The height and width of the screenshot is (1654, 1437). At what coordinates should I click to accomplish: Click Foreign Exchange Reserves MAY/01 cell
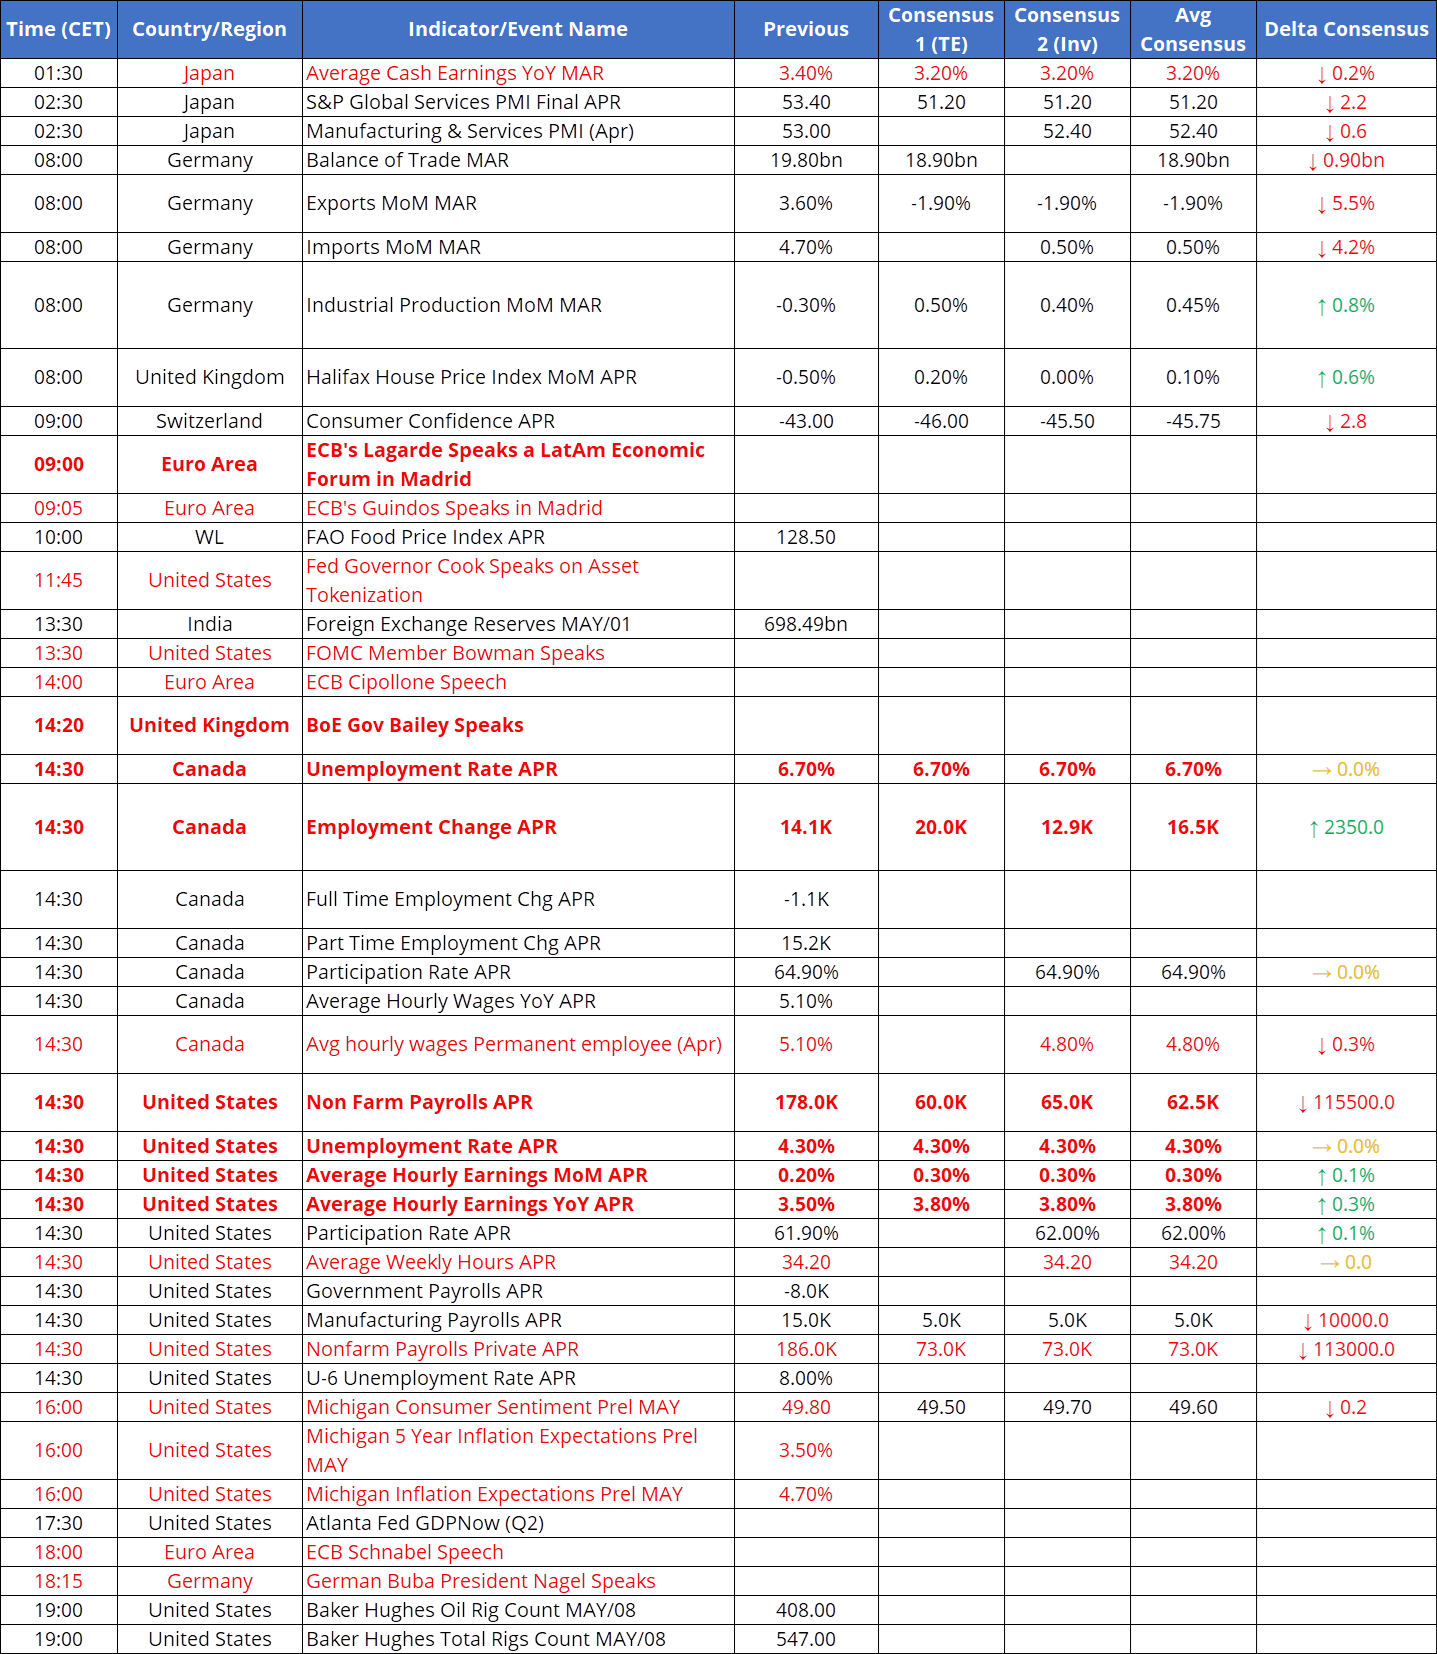pyautogui.click(x=518, y=624)
